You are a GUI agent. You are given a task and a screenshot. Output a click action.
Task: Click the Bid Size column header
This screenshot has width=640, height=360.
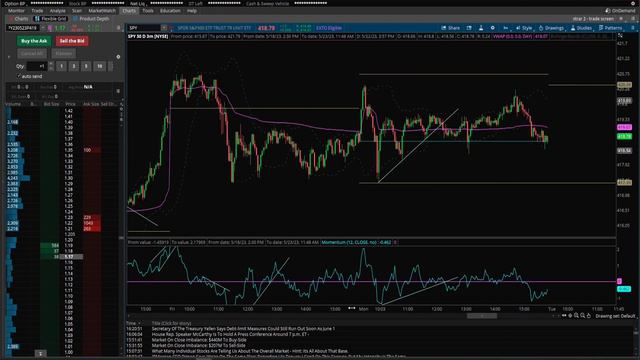click(51, 104)
